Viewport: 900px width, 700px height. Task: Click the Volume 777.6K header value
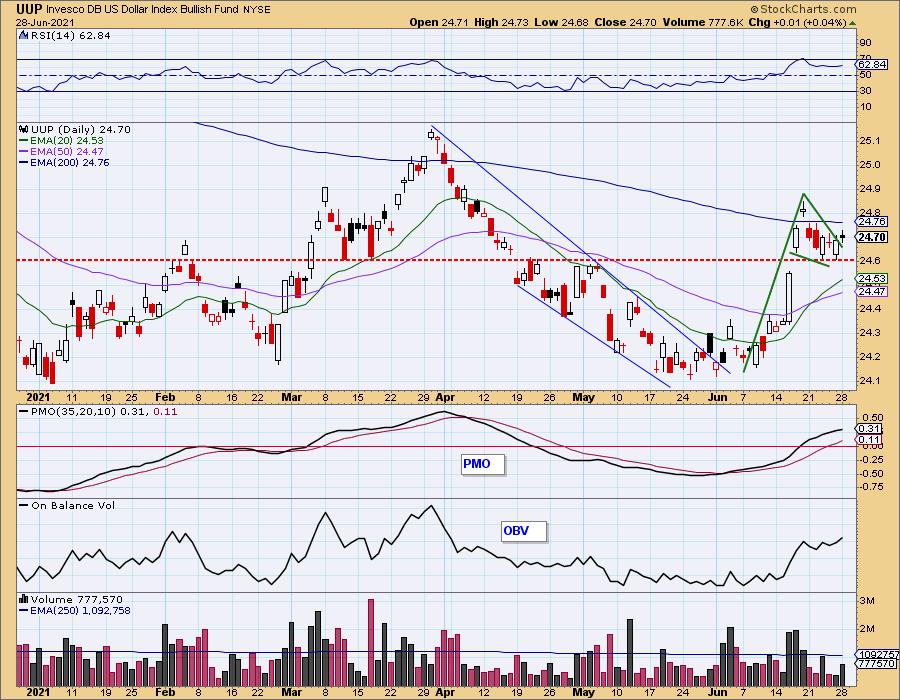click(704, 22)
